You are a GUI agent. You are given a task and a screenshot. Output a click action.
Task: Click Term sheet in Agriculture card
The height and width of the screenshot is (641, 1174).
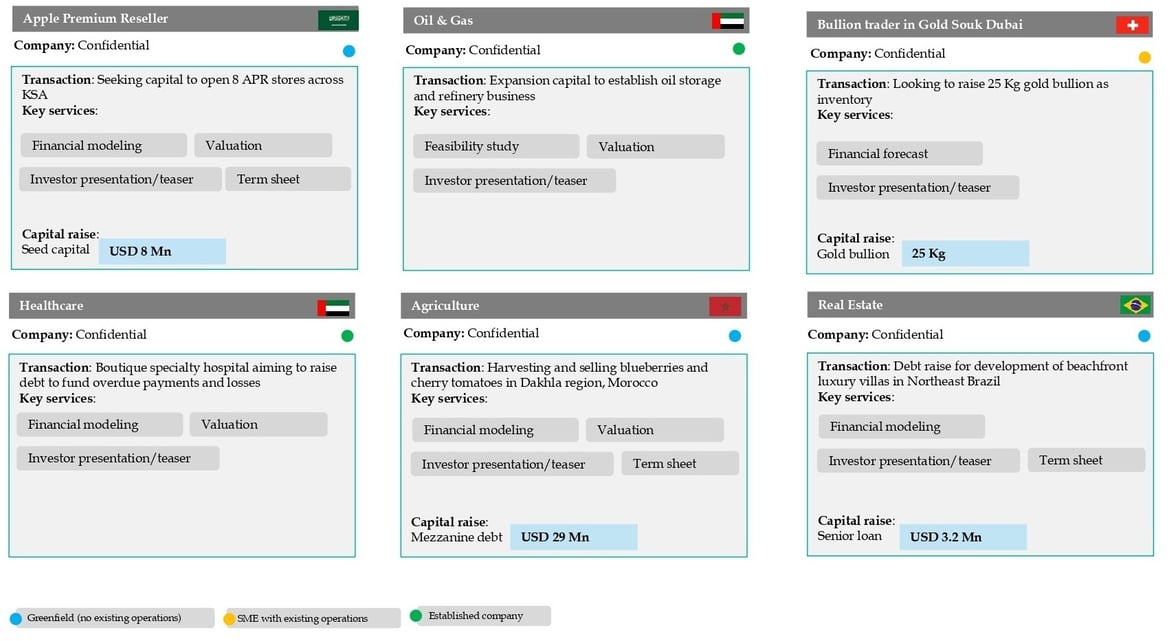(x=680, y=464)
